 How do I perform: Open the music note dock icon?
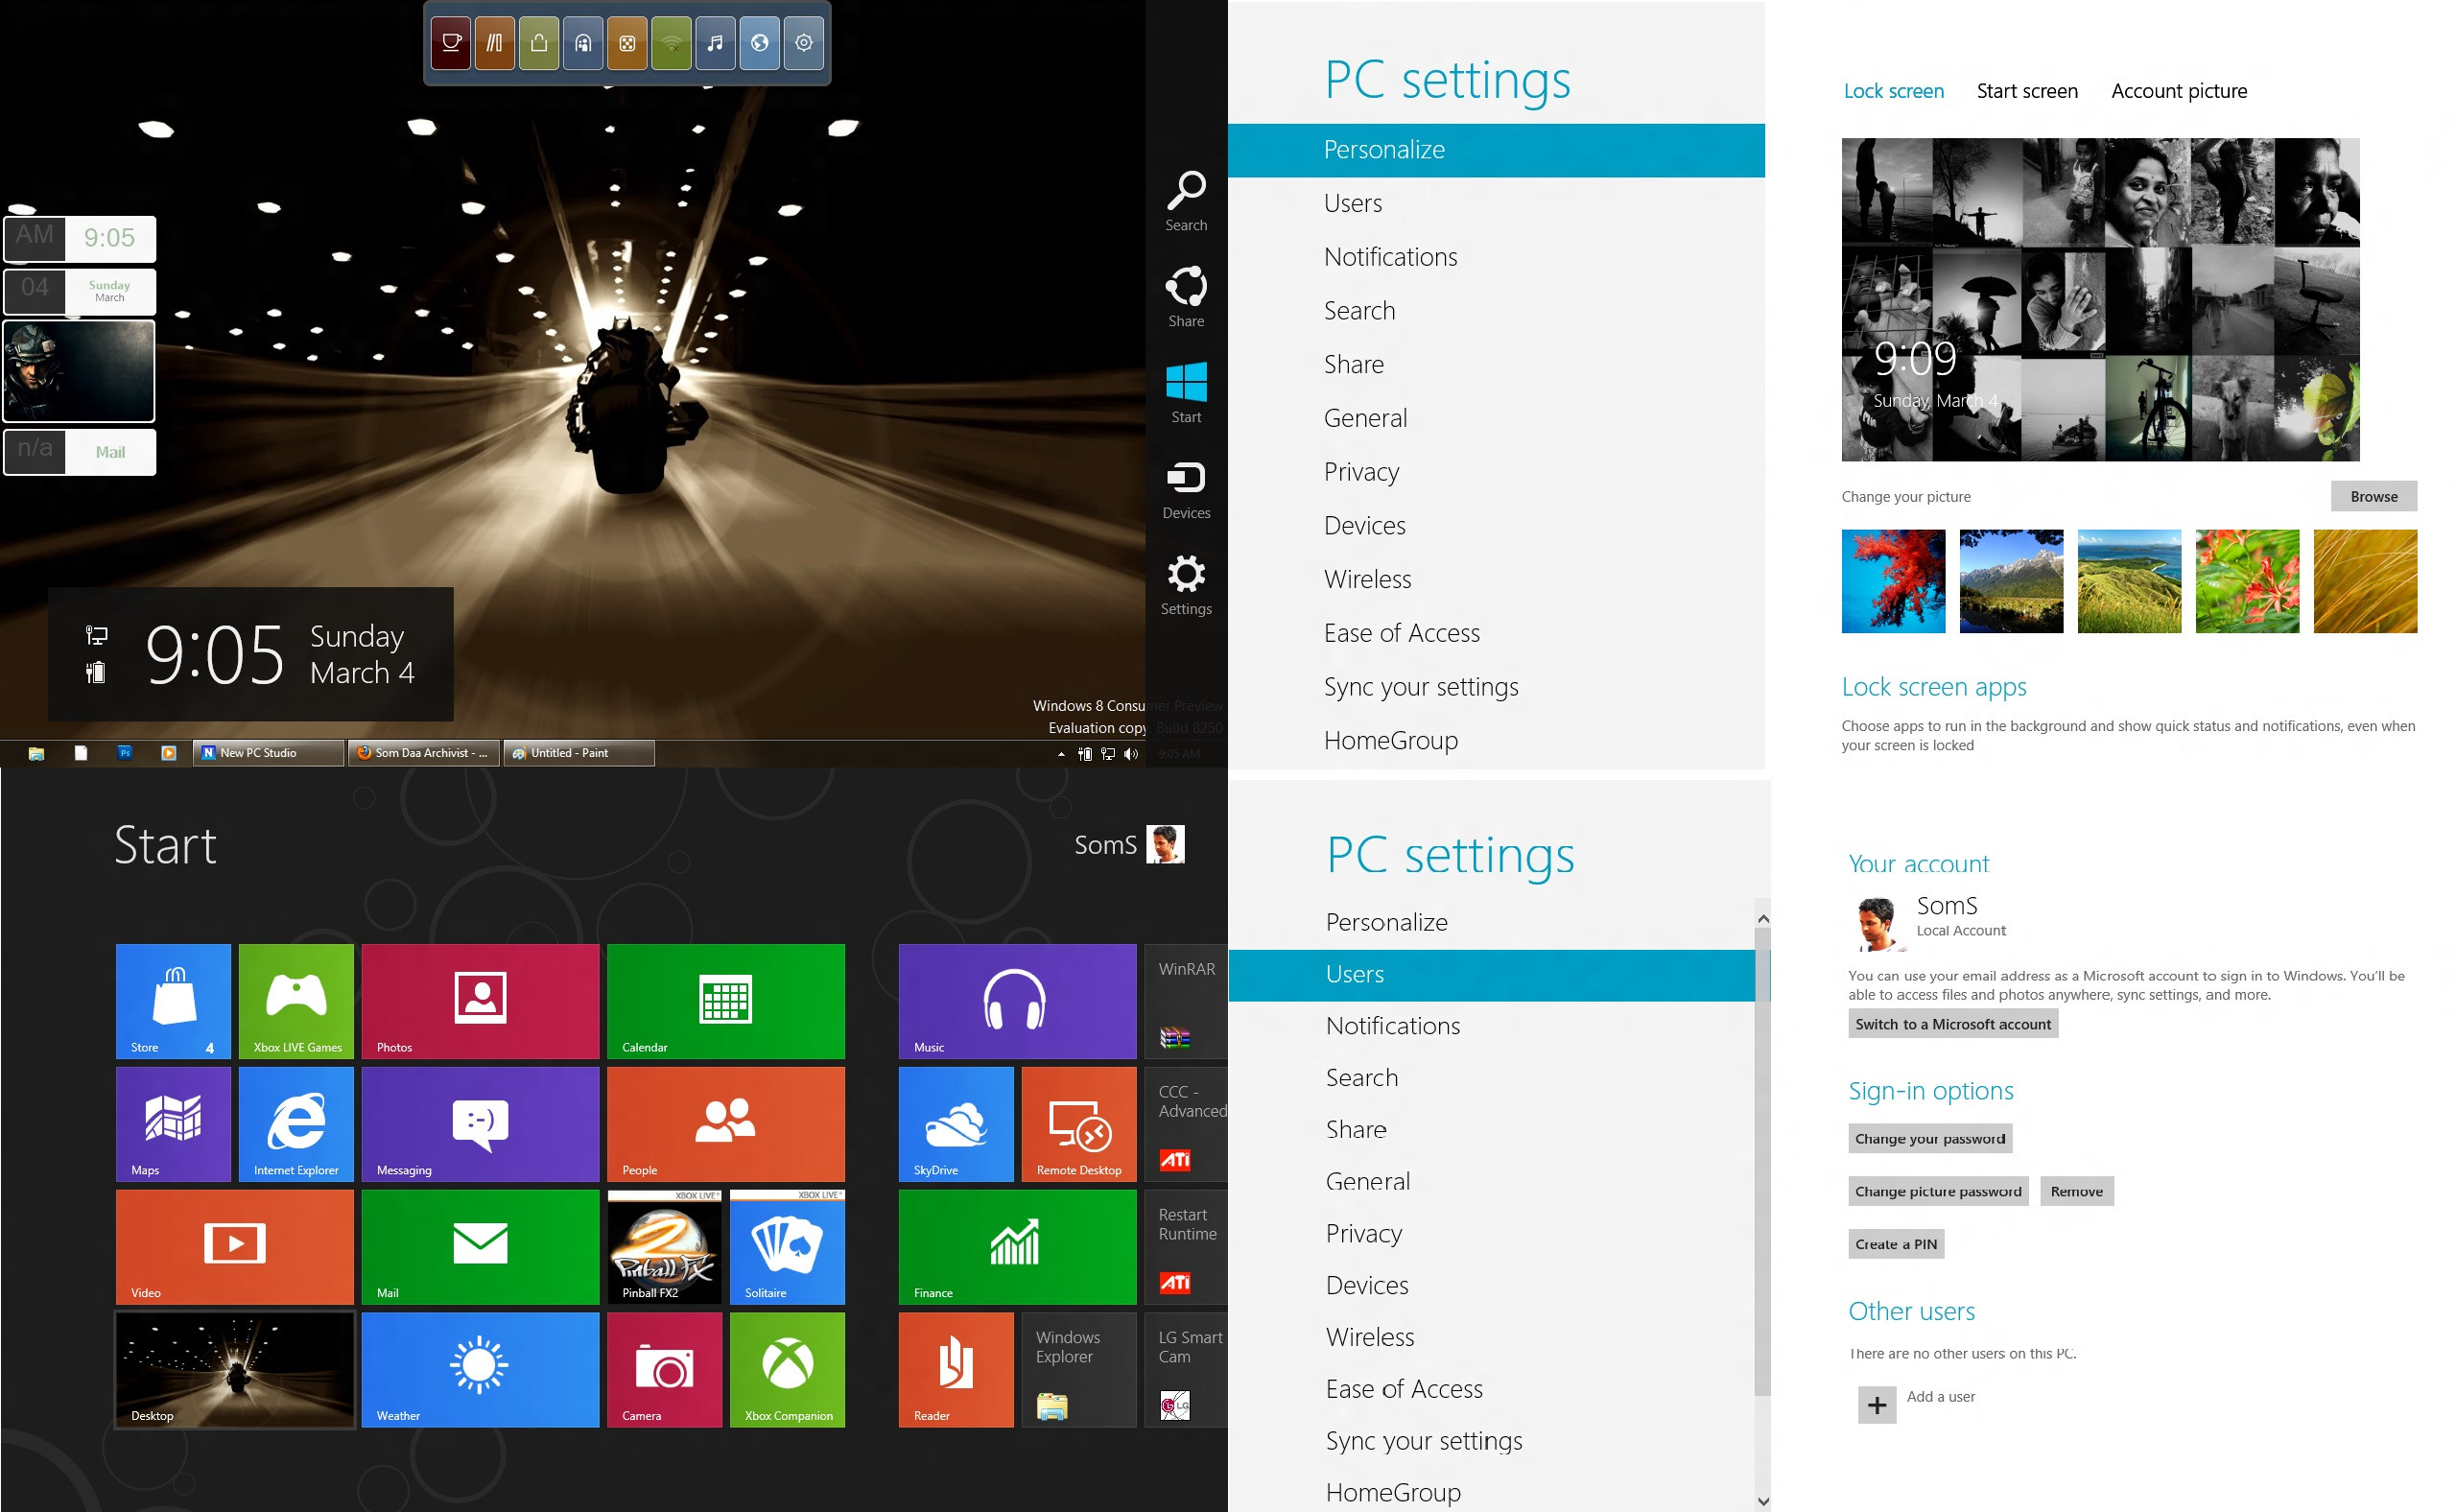[715, 43]
